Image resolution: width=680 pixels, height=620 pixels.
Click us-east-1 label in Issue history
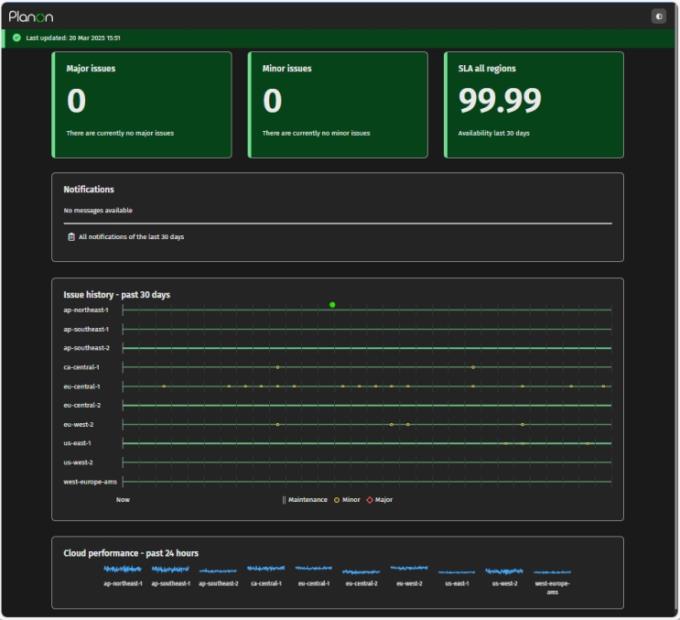click(x=77, y=443)
